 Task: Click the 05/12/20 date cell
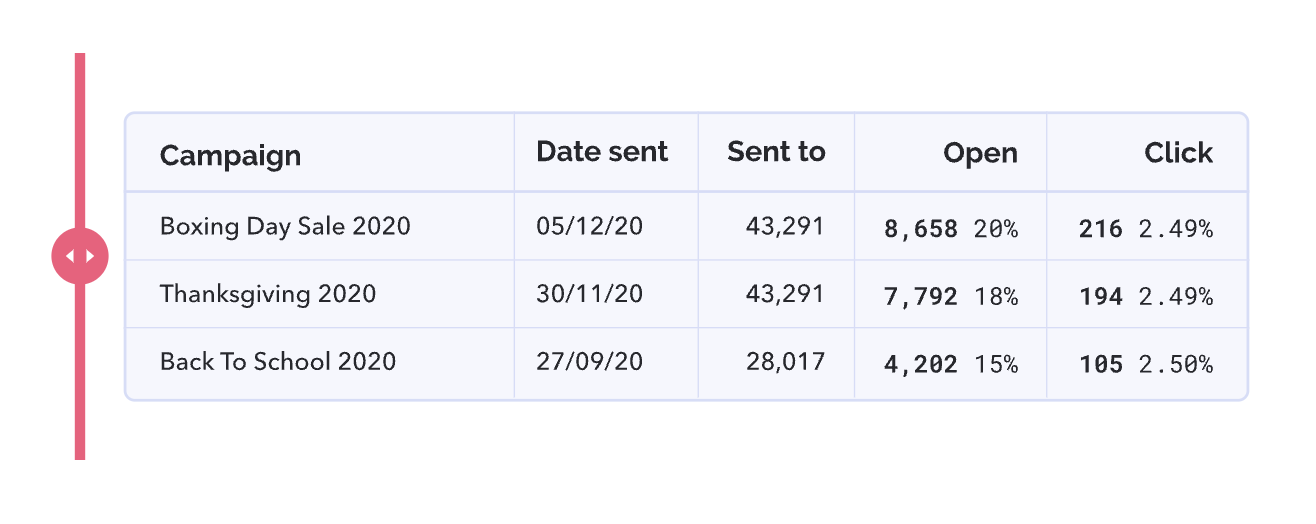[x=589, y=226]
